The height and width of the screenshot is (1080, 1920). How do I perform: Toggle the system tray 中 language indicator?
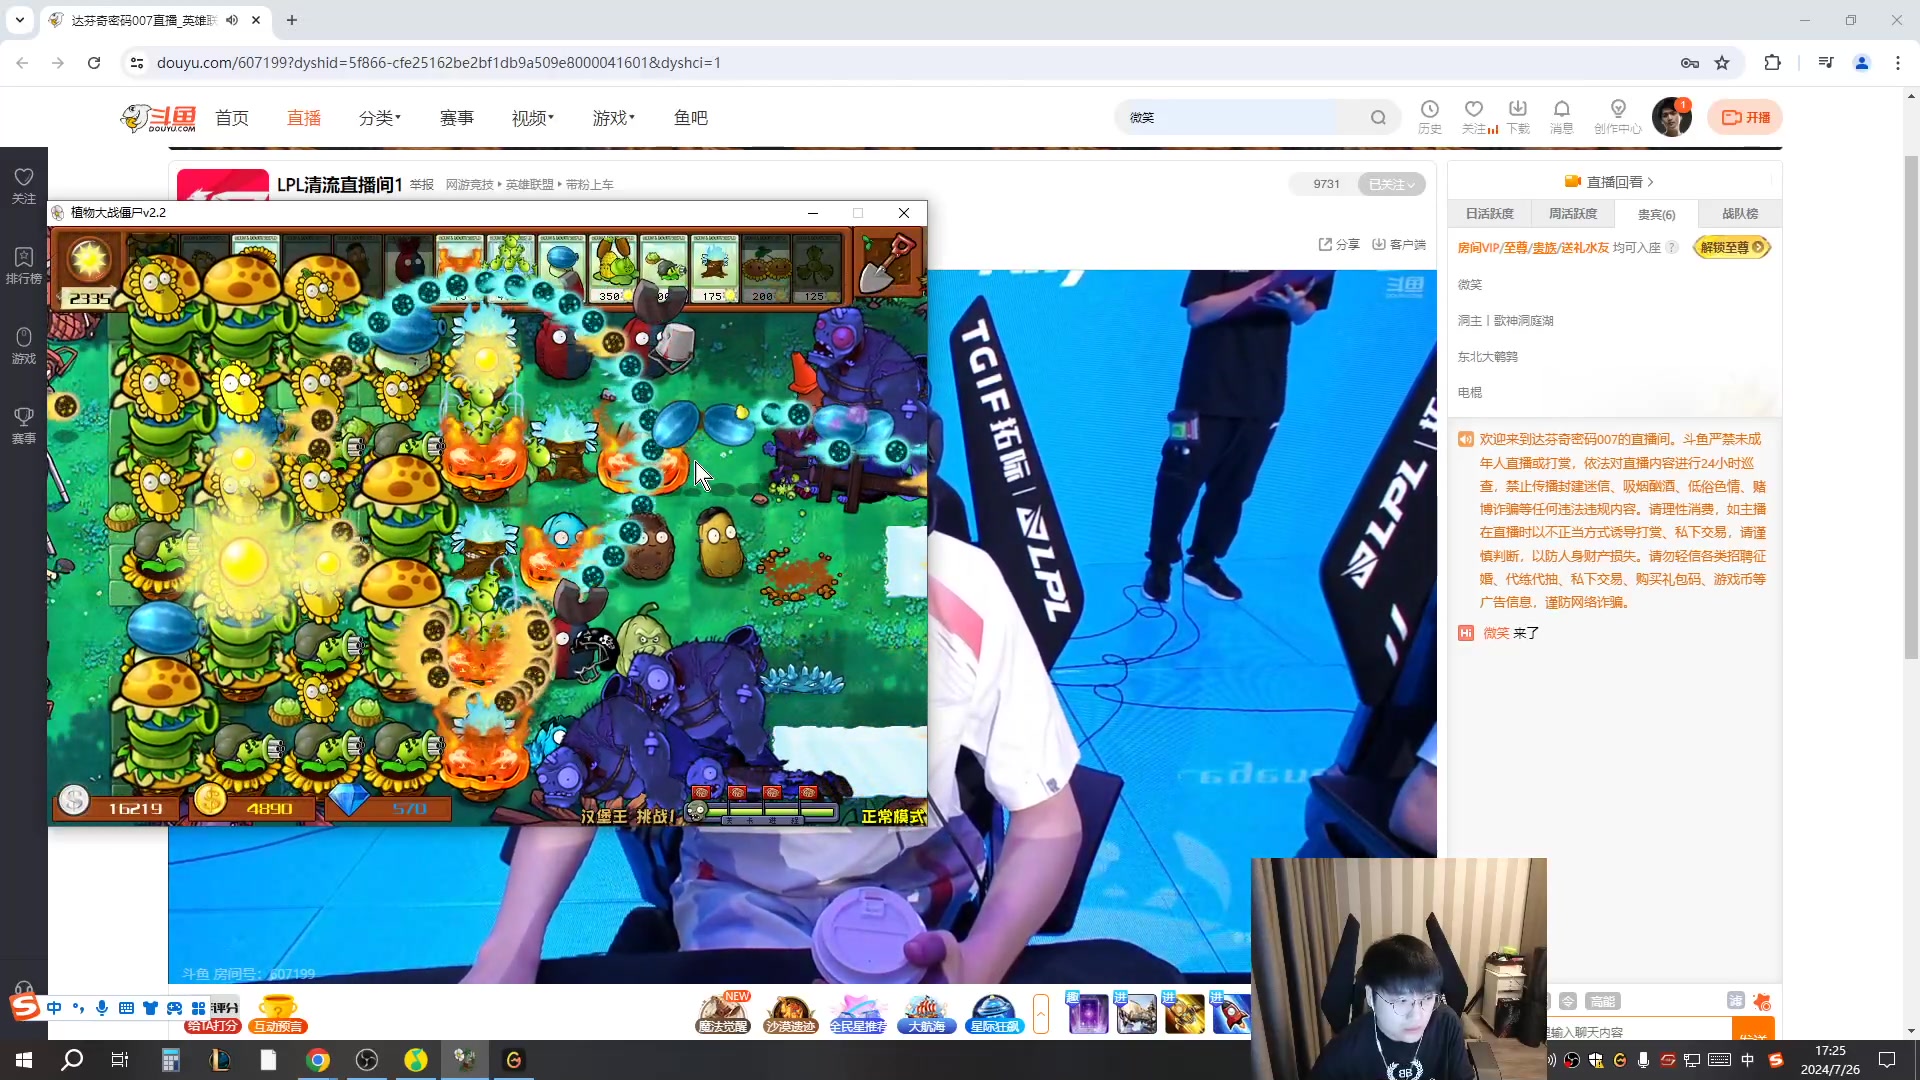pyautogui.click(x=1747, y=1060)
